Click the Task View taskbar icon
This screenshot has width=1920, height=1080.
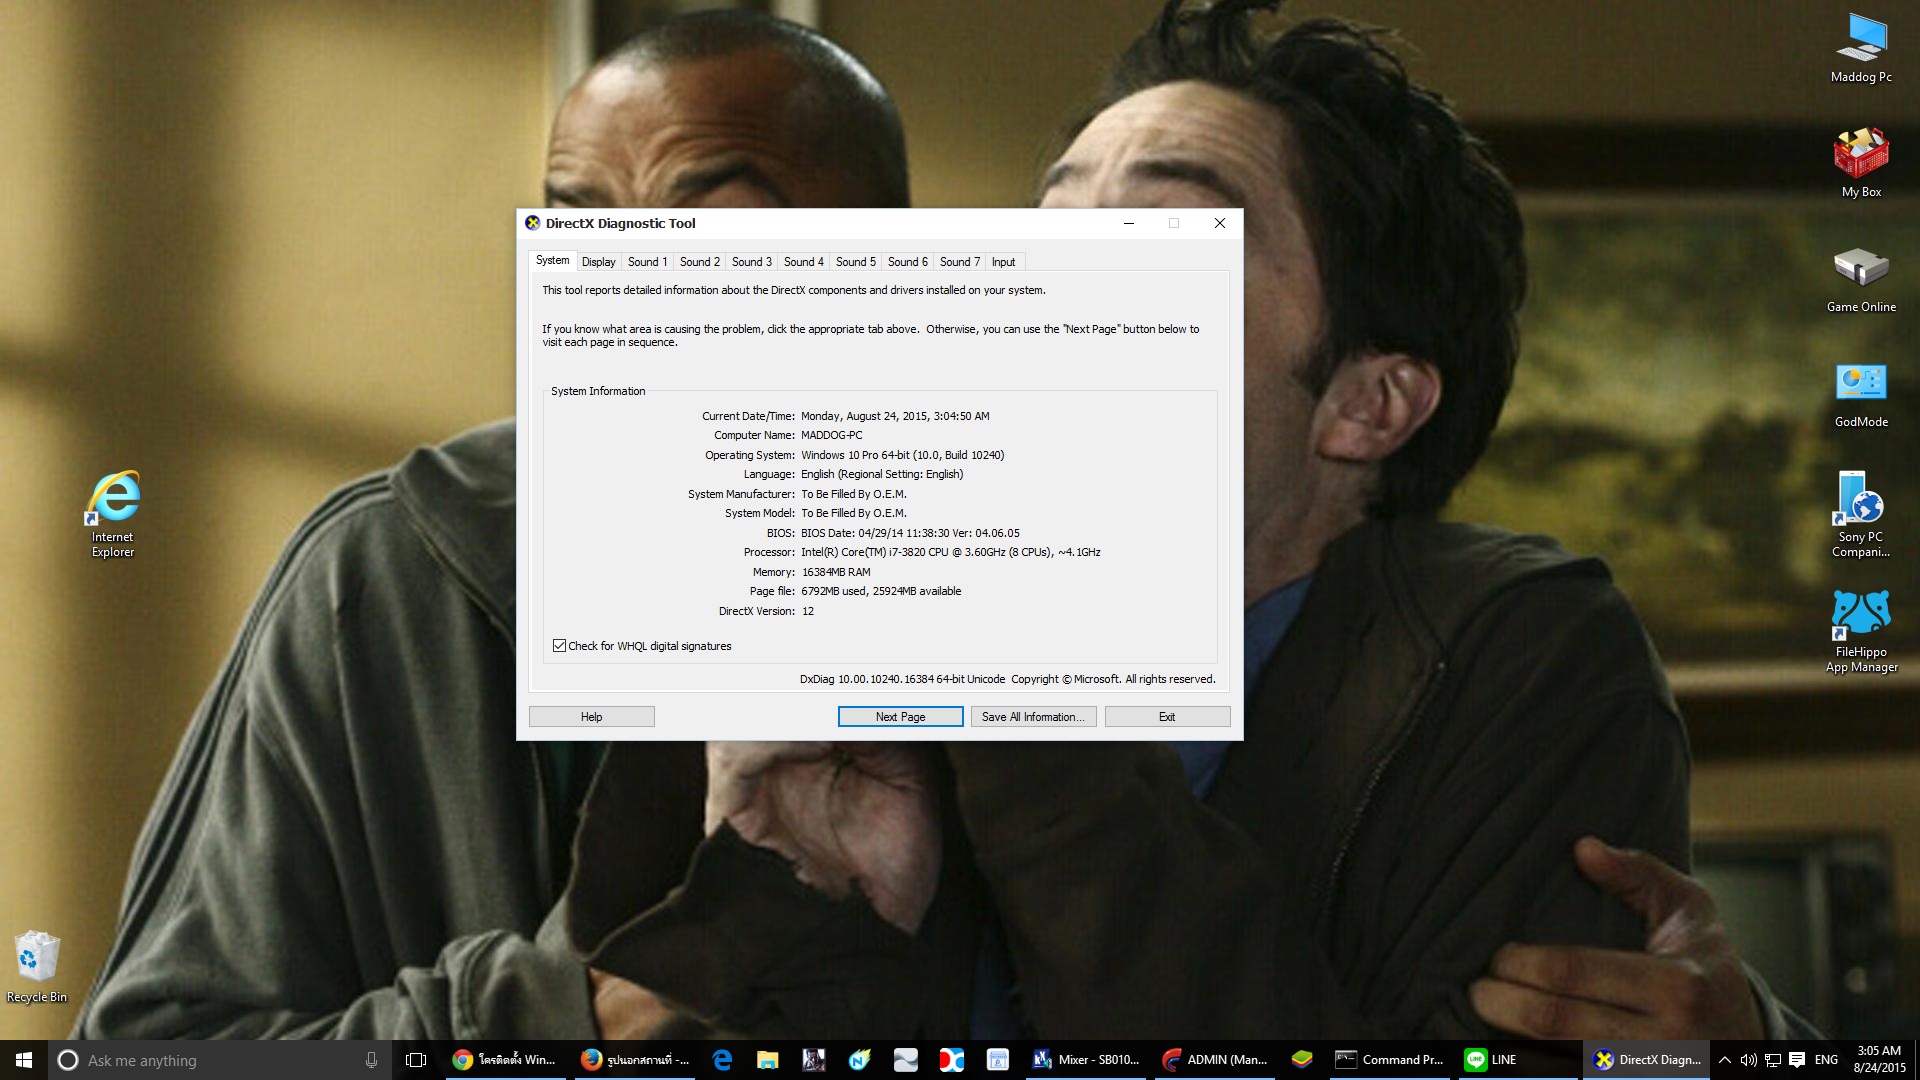[x=416, y=1060]
